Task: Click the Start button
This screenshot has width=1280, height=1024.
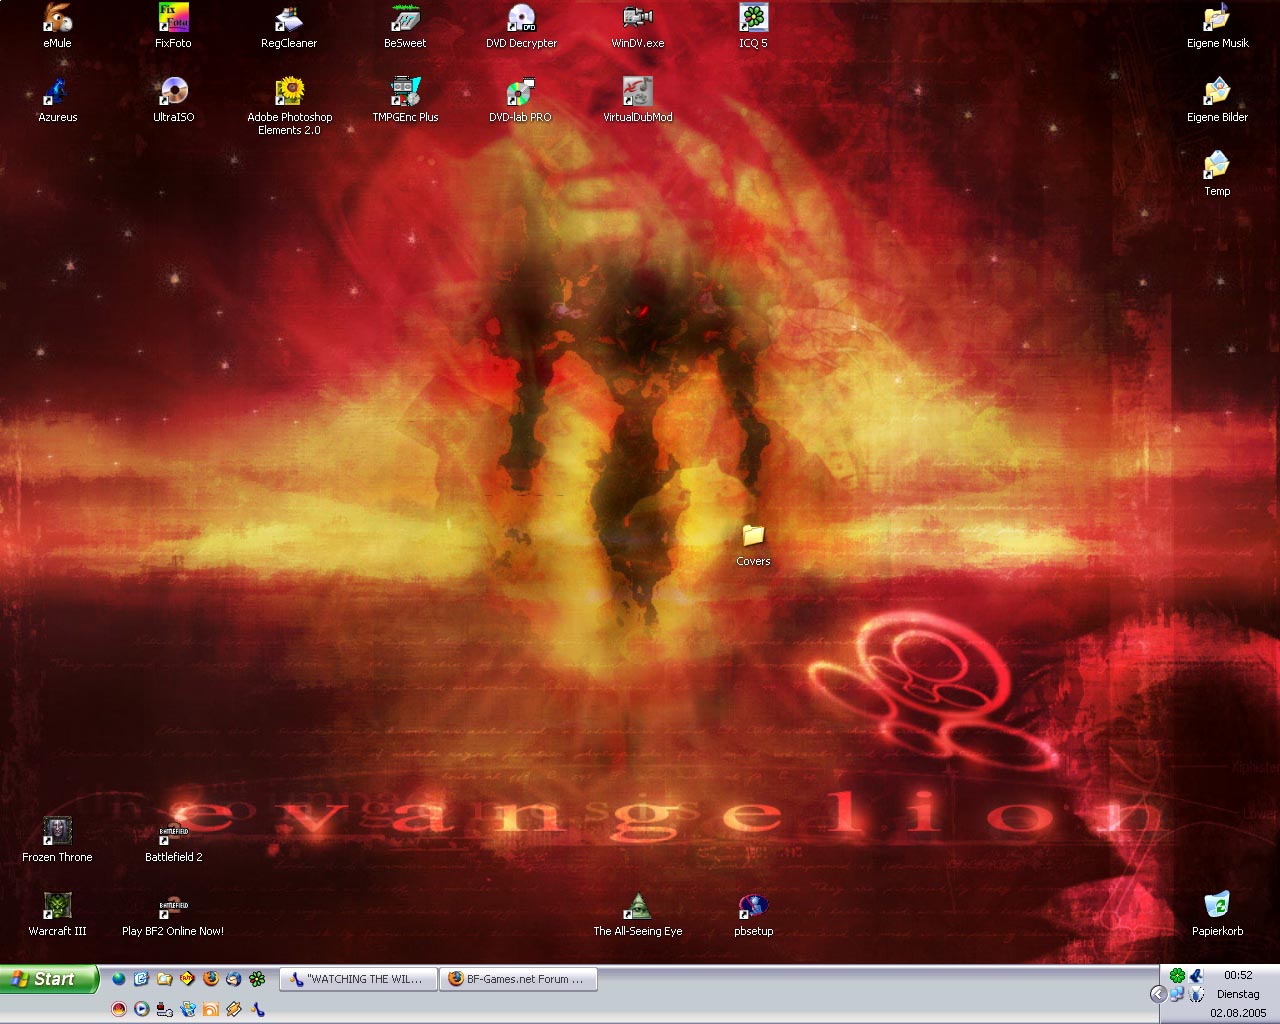Action: tap(49, 979)
